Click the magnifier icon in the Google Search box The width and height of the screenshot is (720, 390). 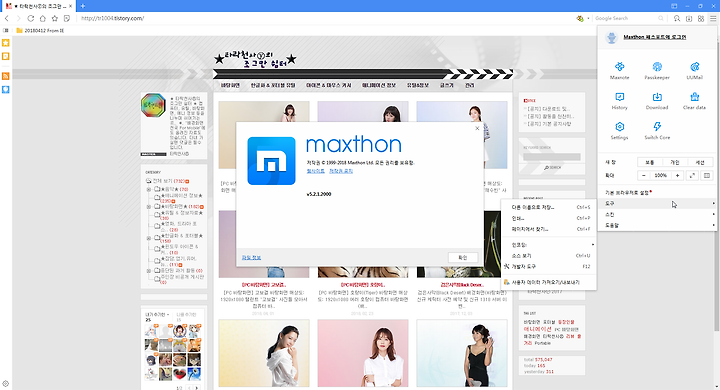[x=661, y=18]
